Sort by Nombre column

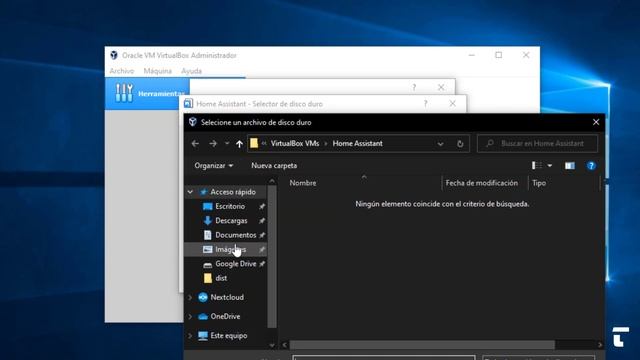(303, 183)
